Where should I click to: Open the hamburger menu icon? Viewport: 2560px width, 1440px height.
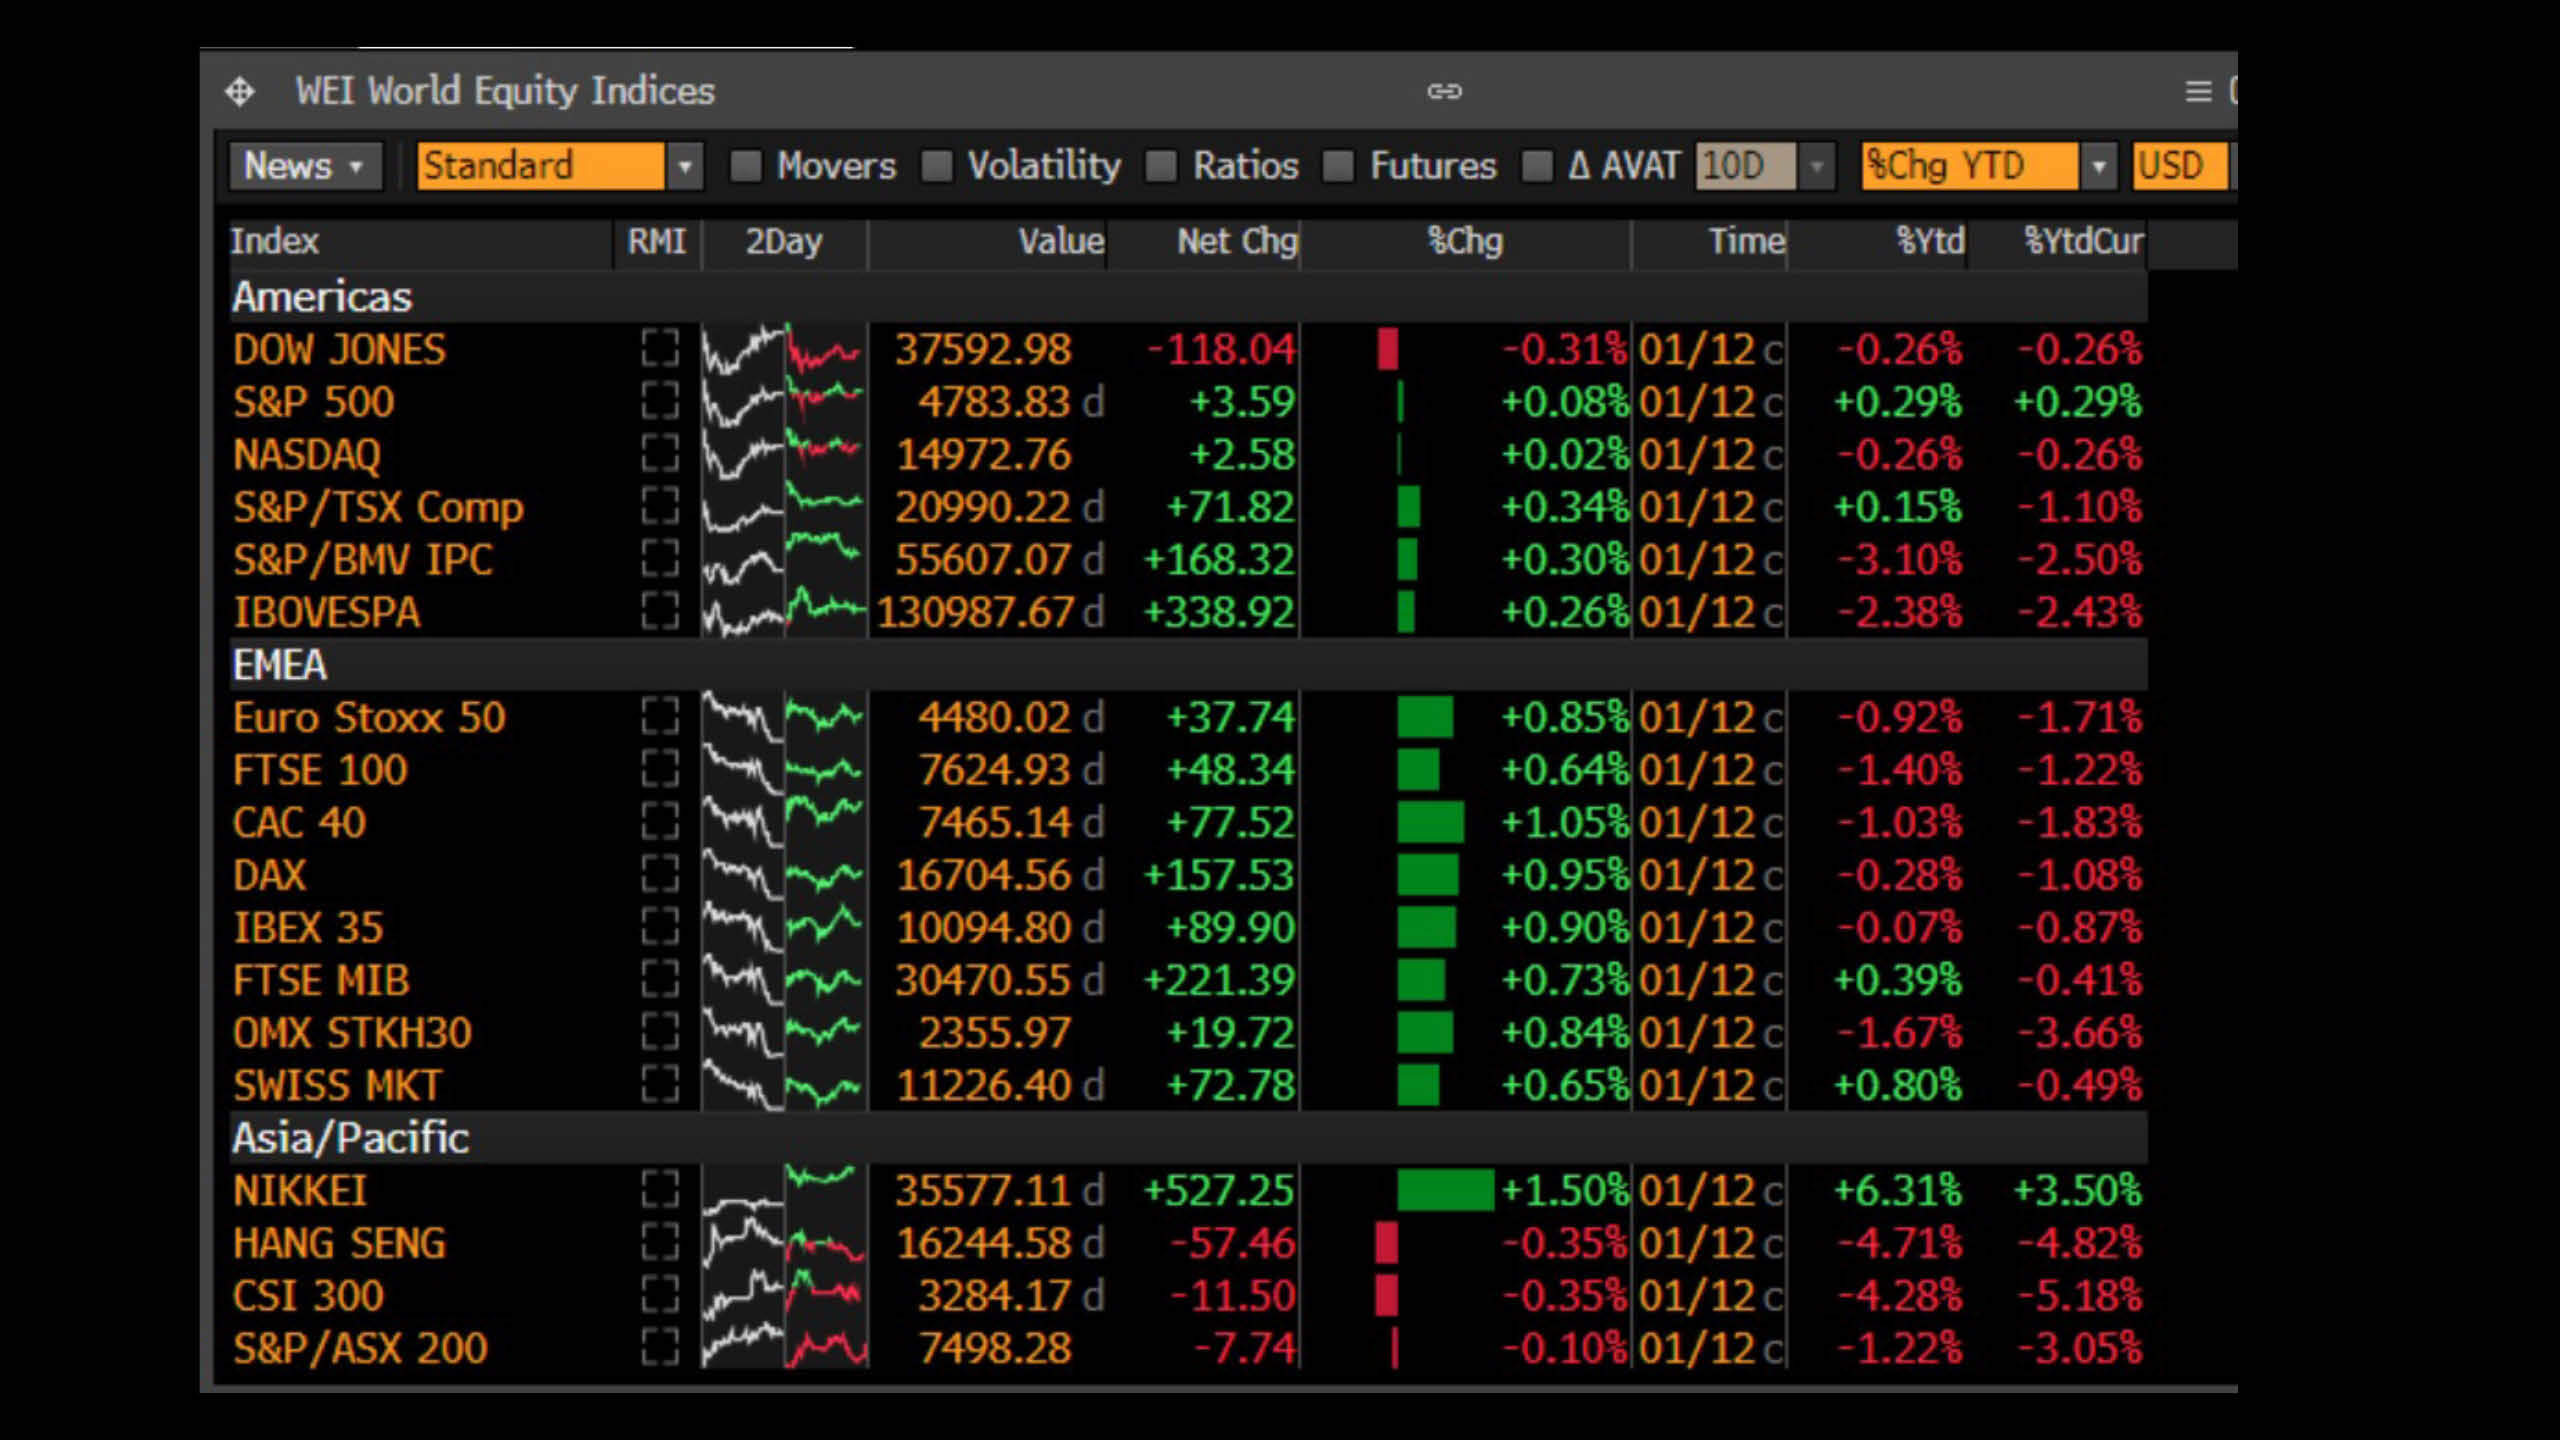point(2198,91)
